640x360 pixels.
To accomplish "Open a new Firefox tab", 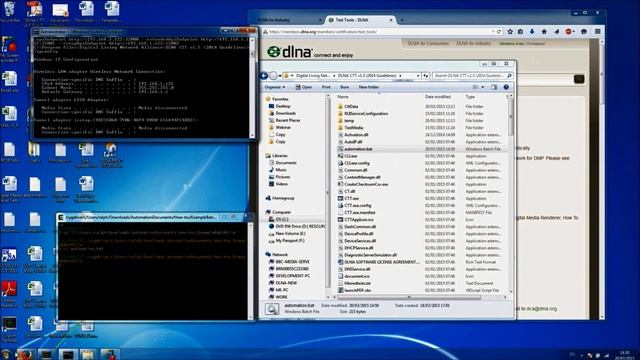I will coord(402,20).
